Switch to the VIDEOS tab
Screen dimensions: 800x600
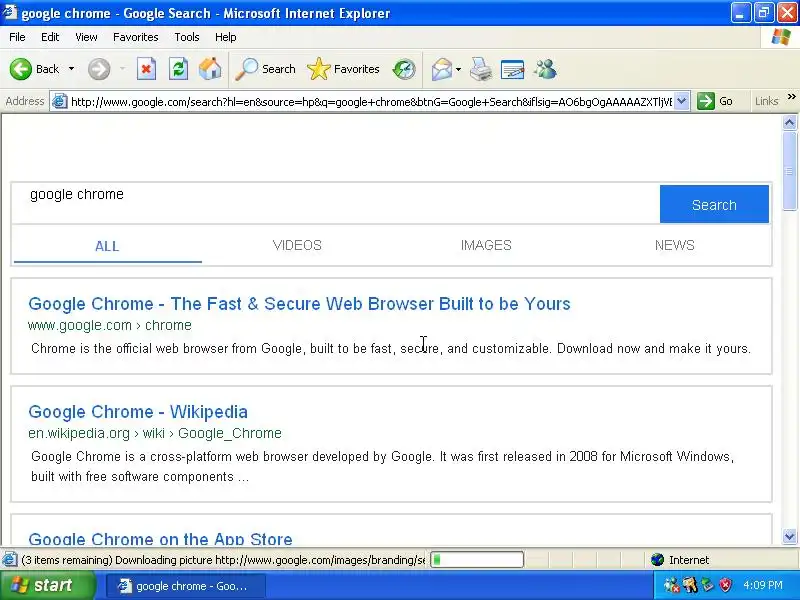(x=297, y=245)
